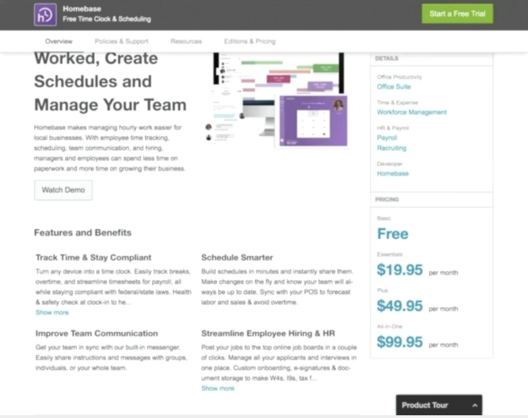Viewport: 528px width, 418px height.
Task: Click the product screenshot preview image
Action: click(278, 99)
